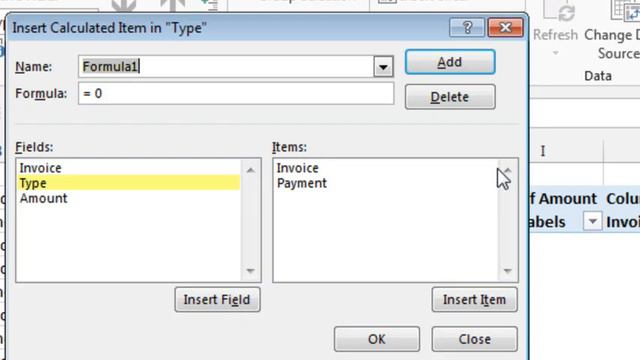Screen dimensions: 640x360
Task: Click the Insert Field button
Action: click(x=217, y=300)
